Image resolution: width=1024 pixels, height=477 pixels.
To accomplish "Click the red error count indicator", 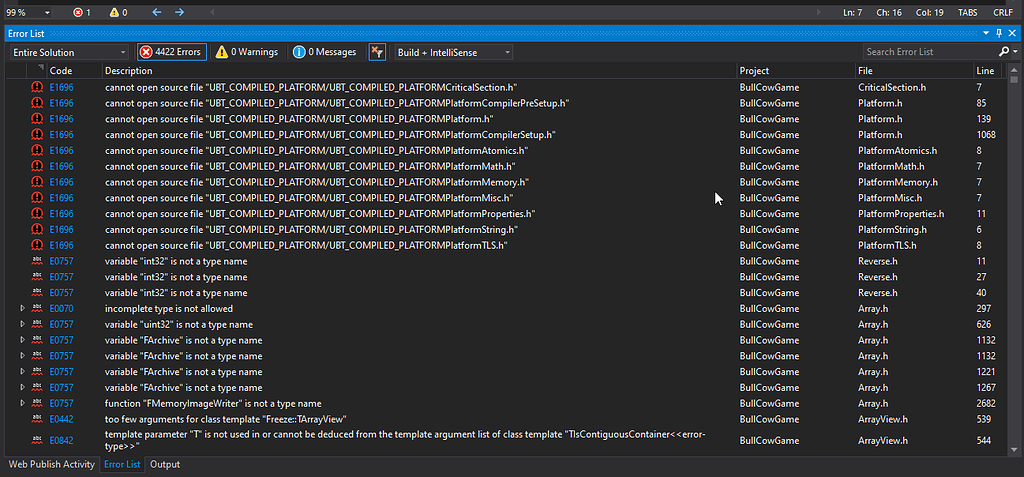I will [x=82, y=12].
